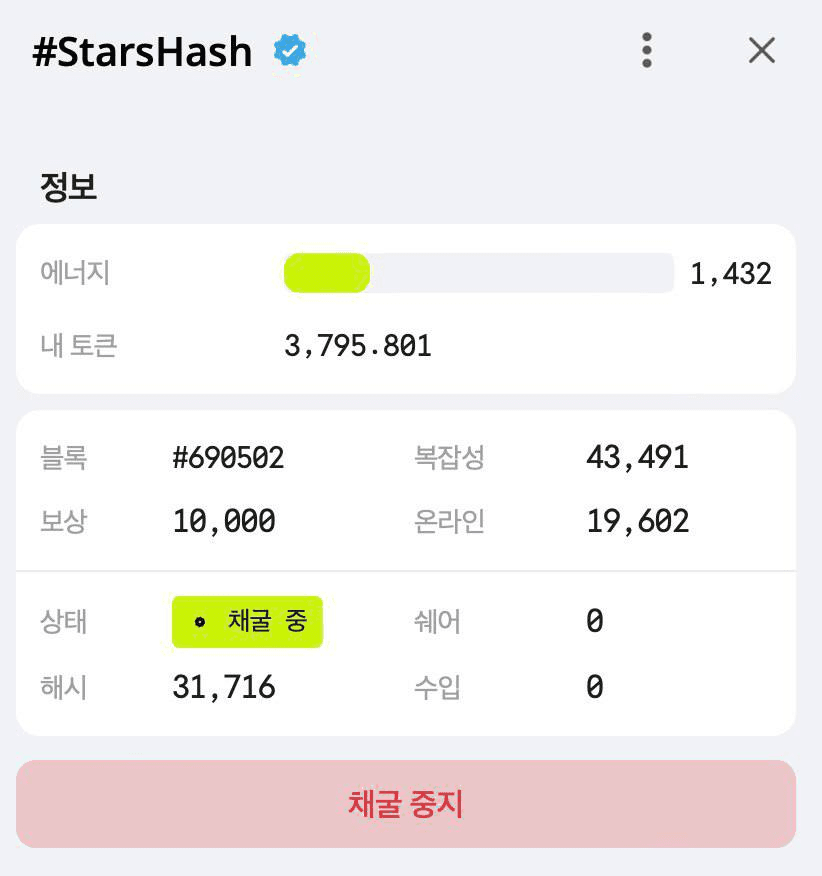Image resolution: width=822 pixels, height=876 pixels.
Task: Click the 에너지 energy label
Action: 75,273
